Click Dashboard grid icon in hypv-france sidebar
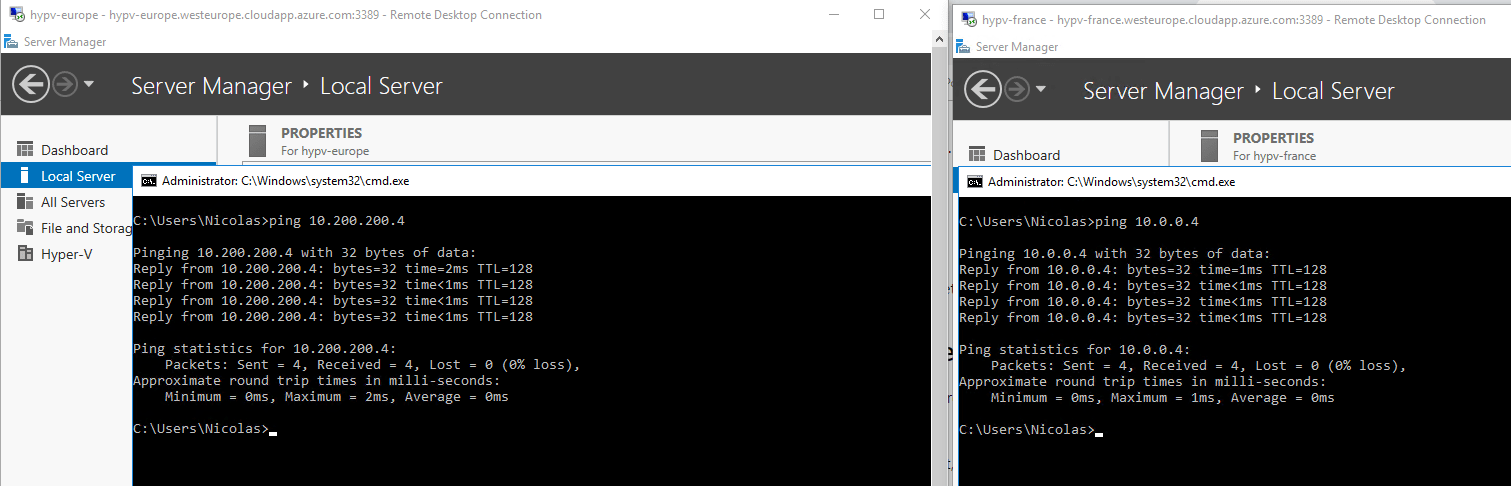This screenshot has width=1511, height=486. (977, 155)
